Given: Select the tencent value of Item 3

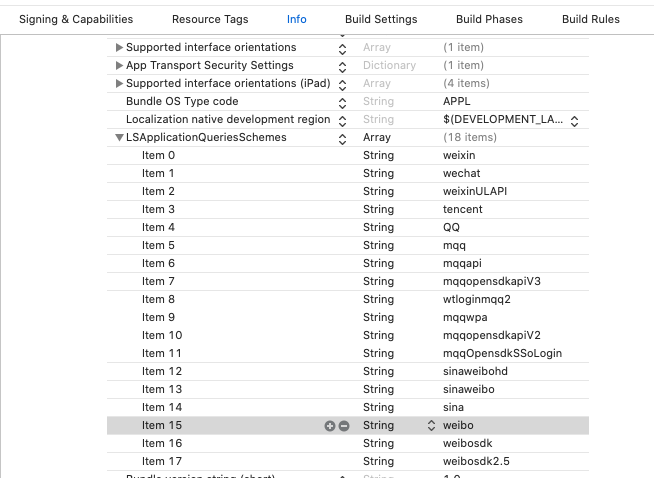Looking at the screenshot, I should [463, 209].
